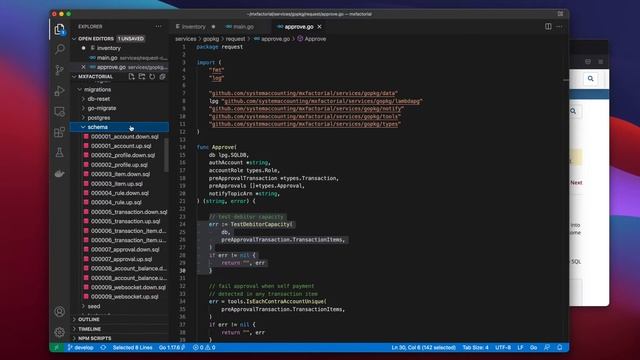Click the synchronize changes status icon

[x=103, y=347]
